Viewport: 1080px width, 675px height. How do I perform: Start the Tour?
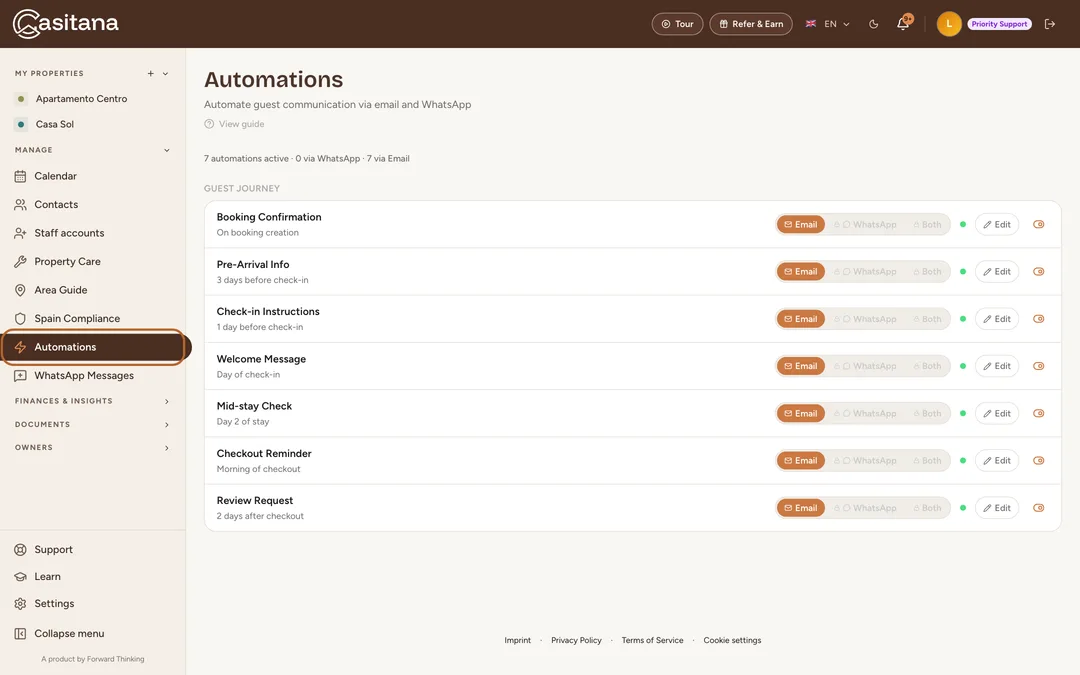coord(677,24)
